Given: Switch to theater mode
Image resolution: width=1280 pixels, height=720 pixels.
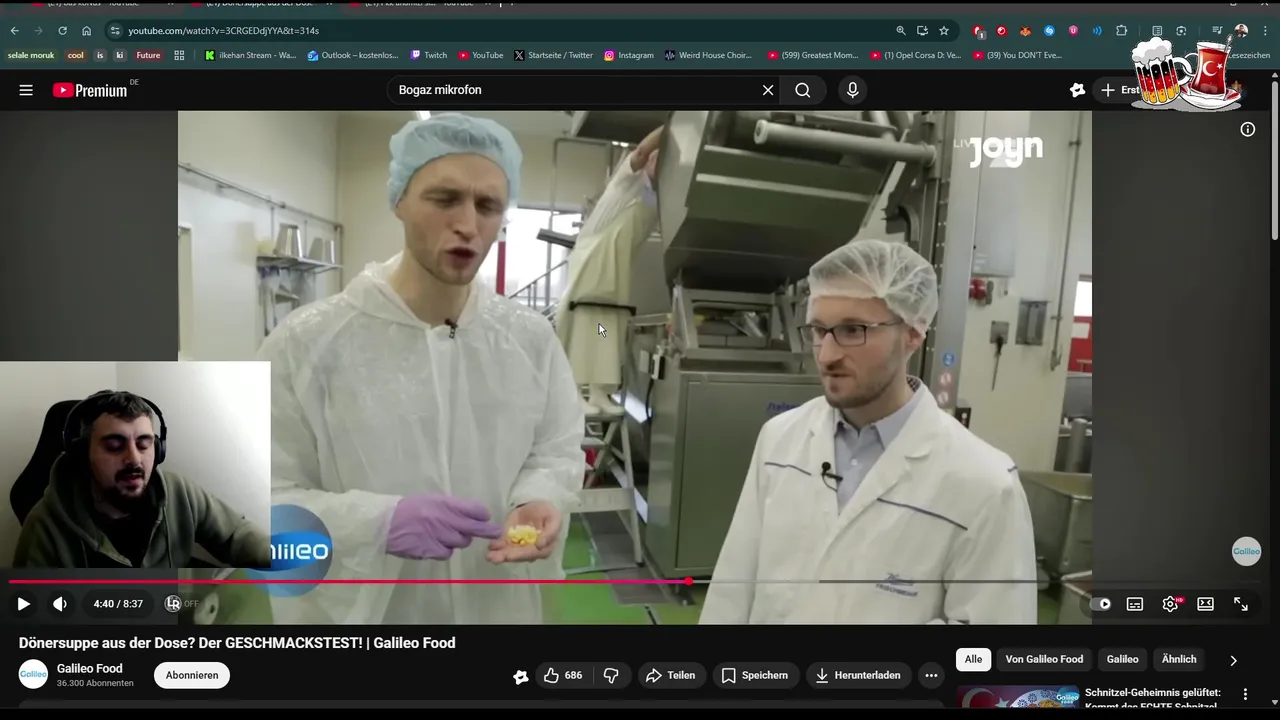Looking at the screenshot, I should coord(1205,604).
